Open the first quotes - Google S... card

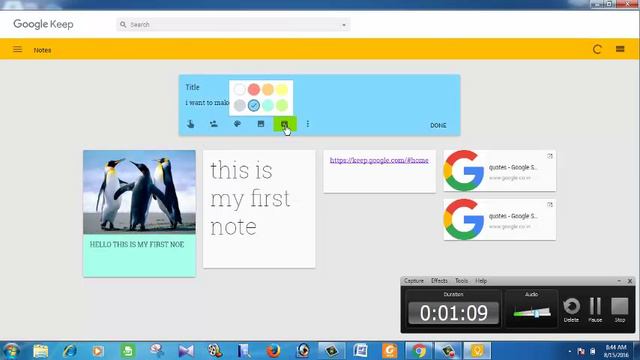pyautogui.click(x=500, y=171)
